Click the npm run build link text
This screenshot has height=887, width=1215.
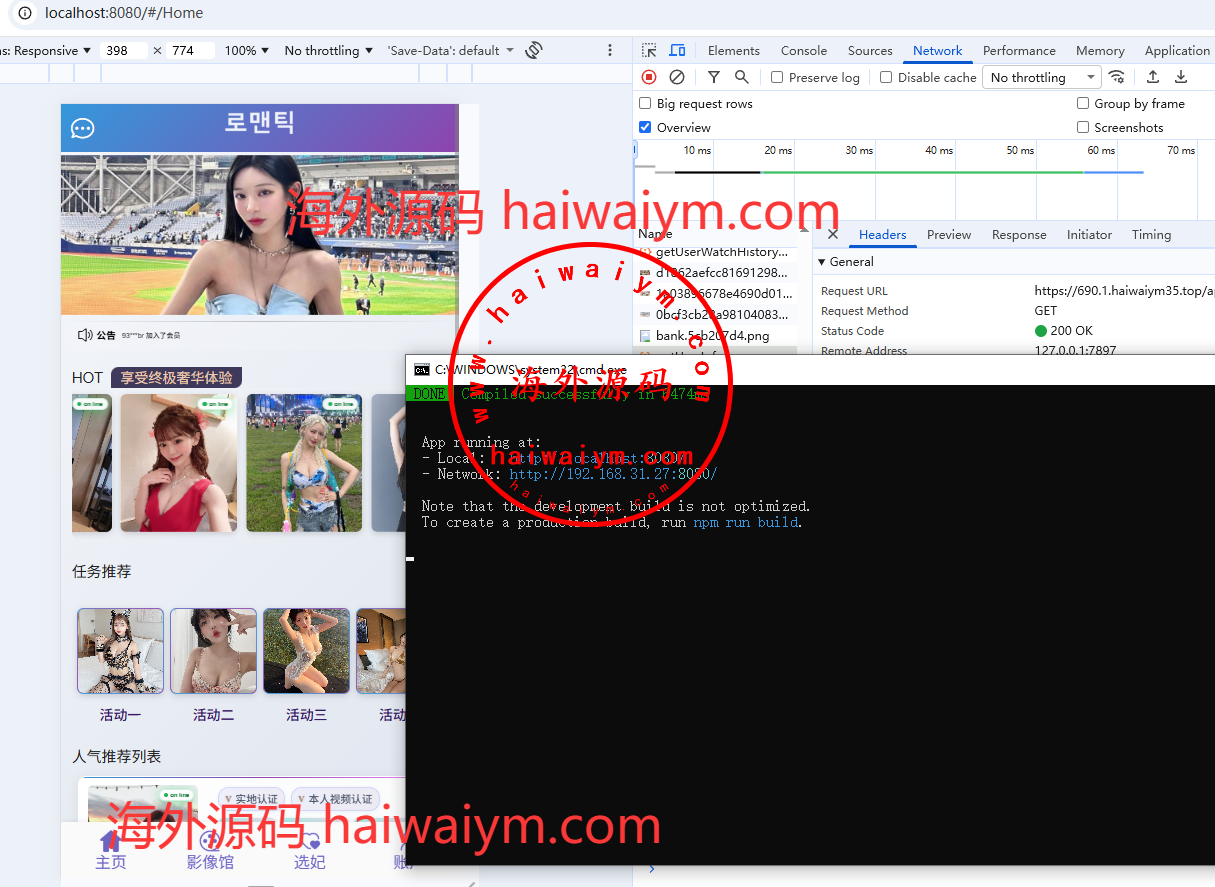click(747, 522)
